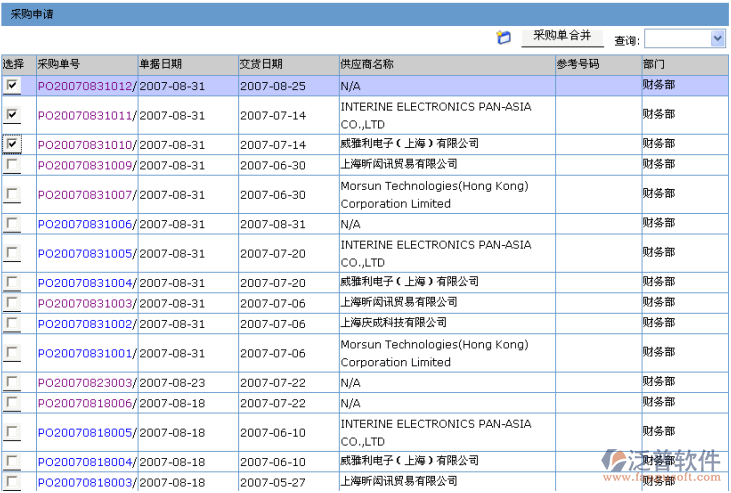Open purchase order PO20070831001 link
731x493 pixels.
click(85, 354)
